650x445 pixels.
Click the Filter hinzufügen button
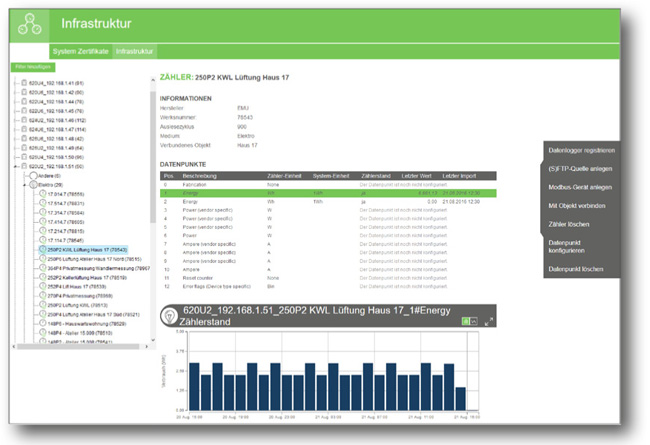click(33, 66)
